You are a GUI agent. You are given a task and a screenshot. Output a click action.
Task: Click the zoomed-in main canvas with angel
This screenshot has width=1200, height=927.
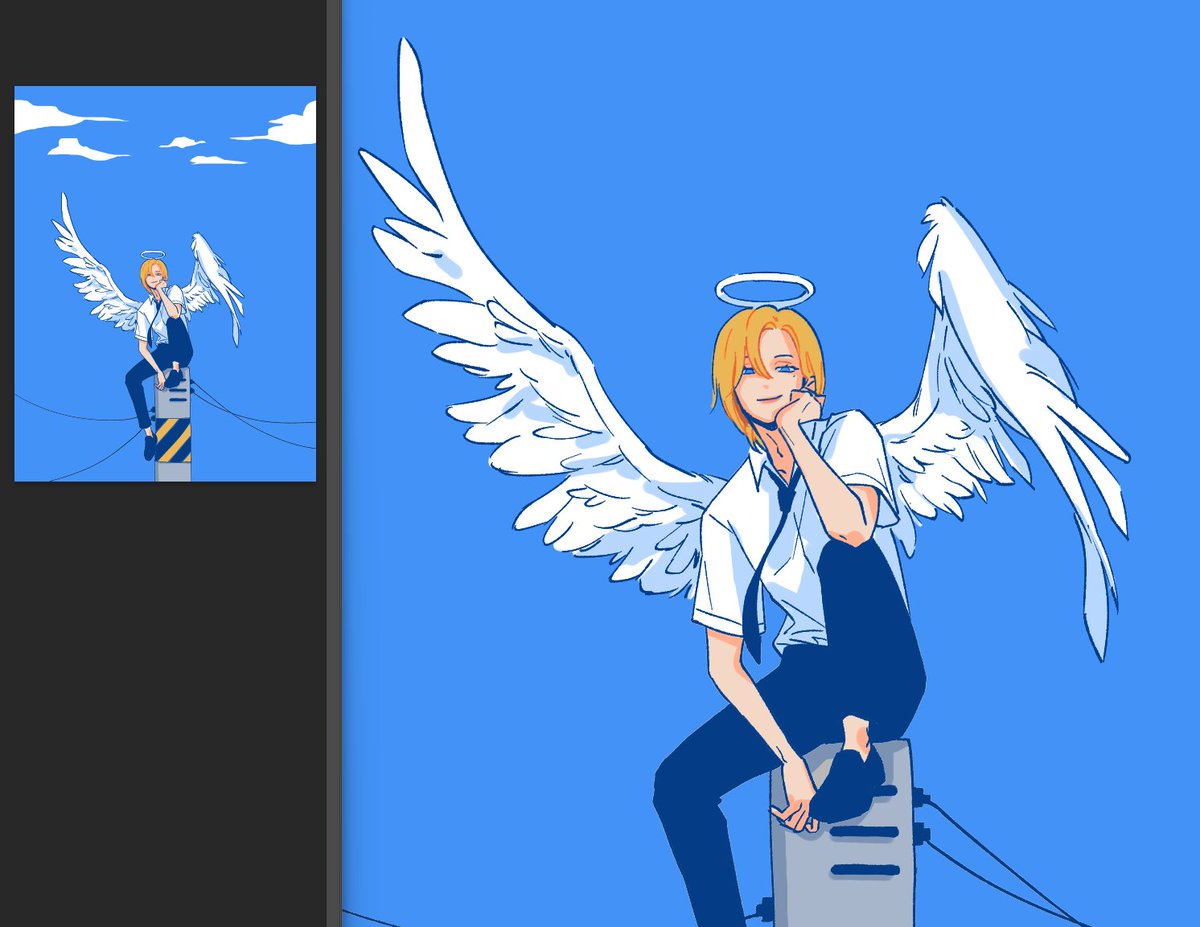pos(771,463)
